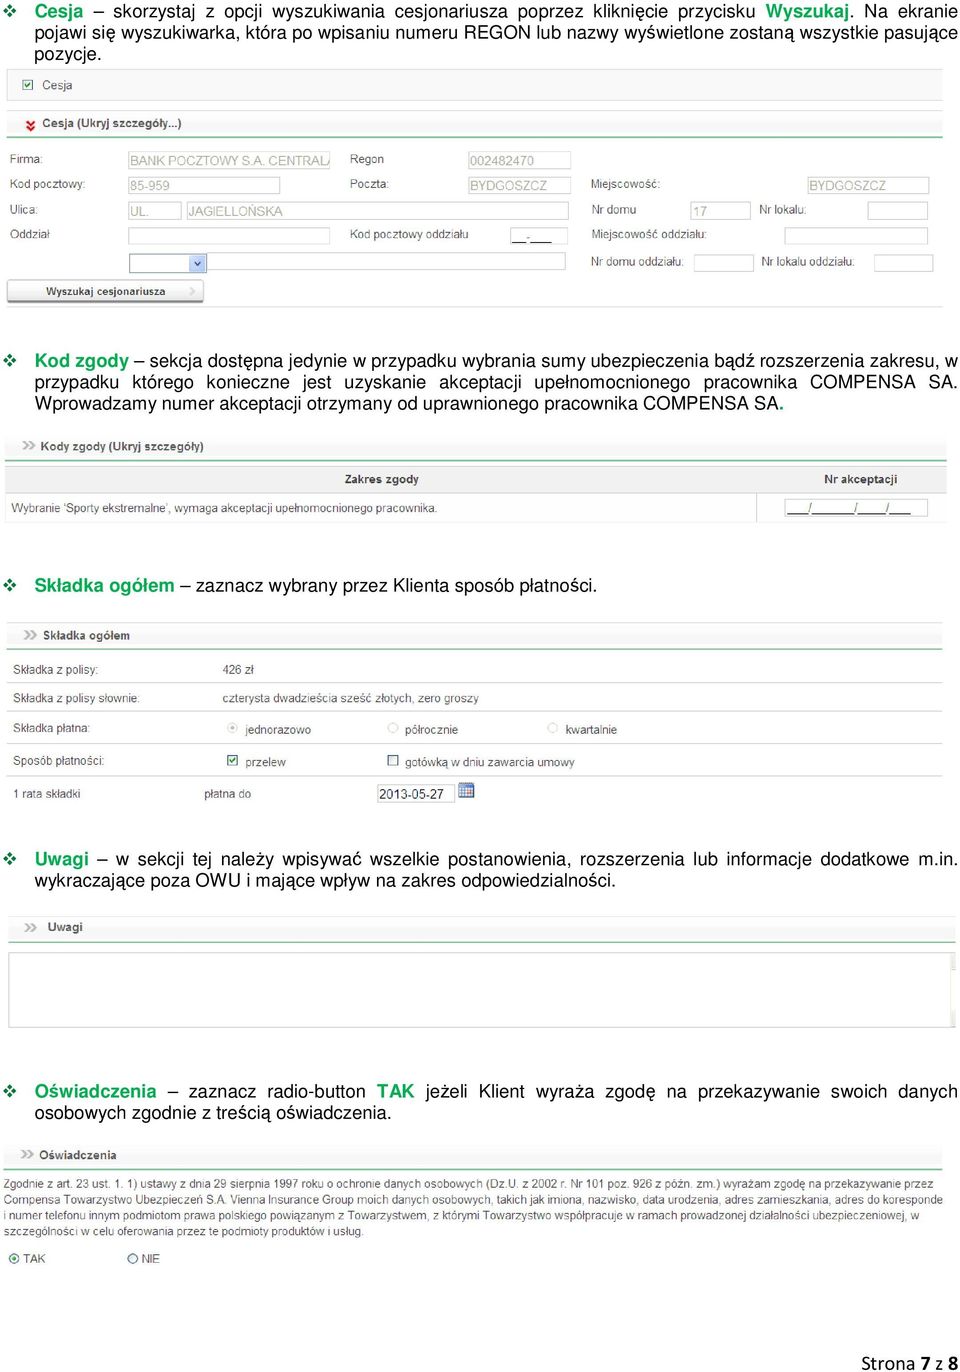Toggle gotówką w dniu zawarcia umowy
The width and height of the screenshot is (960, 1372).
(393, 761)
